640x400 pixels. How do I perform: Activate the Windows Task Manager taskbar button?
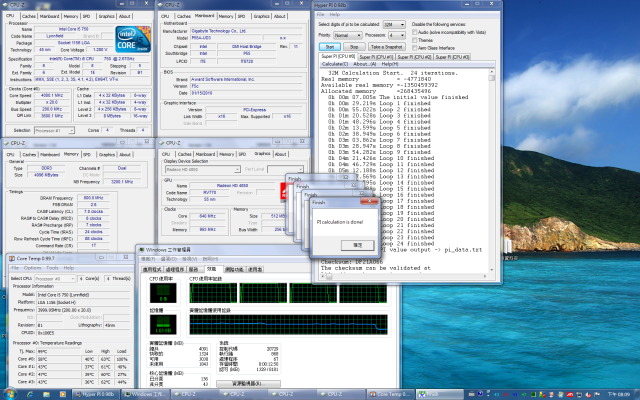click(x=145, y=394)
